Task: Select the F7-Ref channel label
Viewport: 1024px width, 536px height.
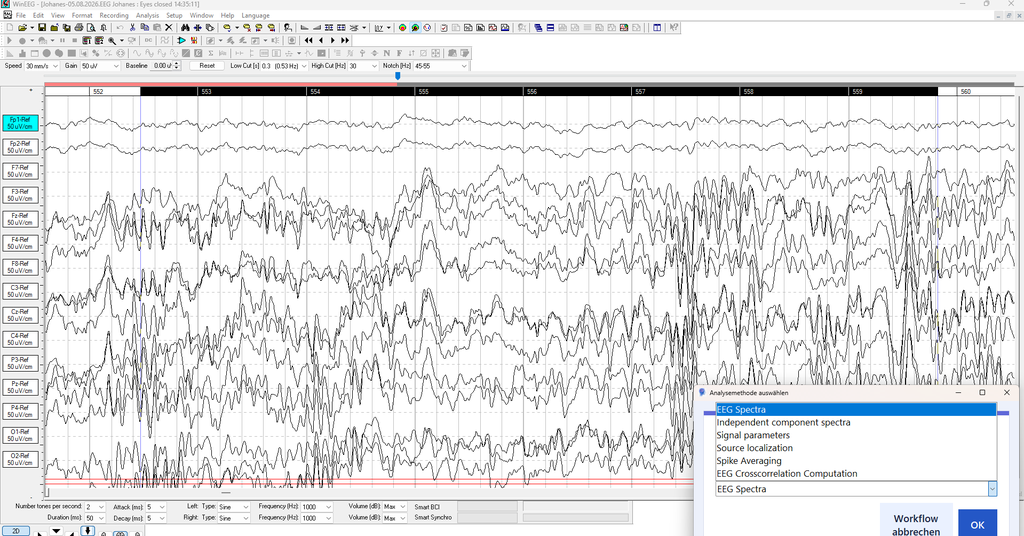Action: 20,171
